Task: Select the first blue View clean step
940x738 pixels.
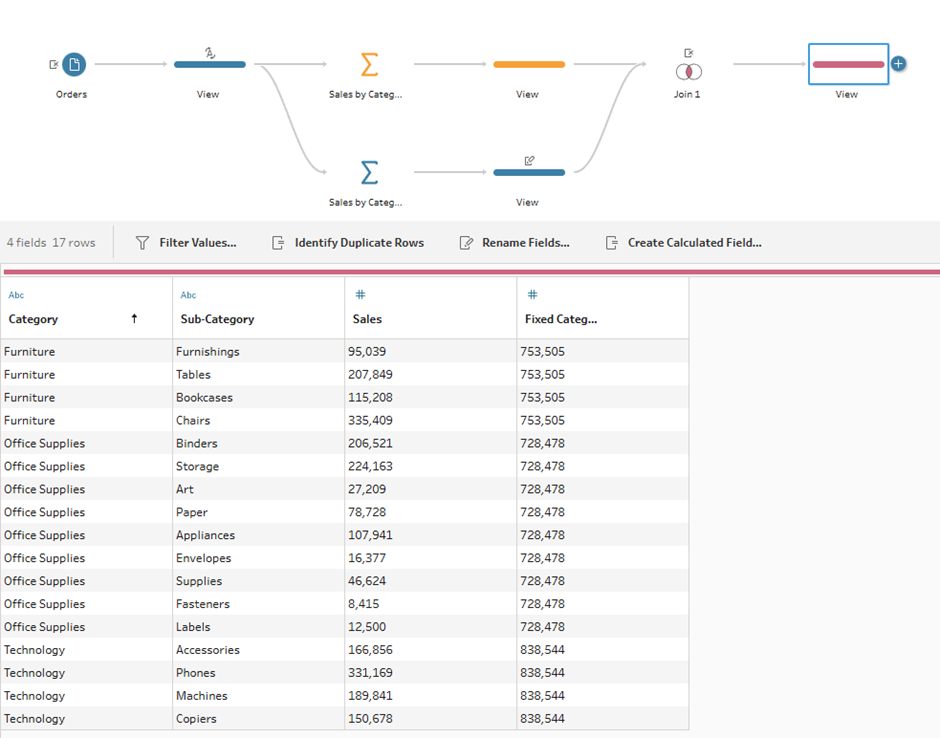Action: tap(209, 65)
